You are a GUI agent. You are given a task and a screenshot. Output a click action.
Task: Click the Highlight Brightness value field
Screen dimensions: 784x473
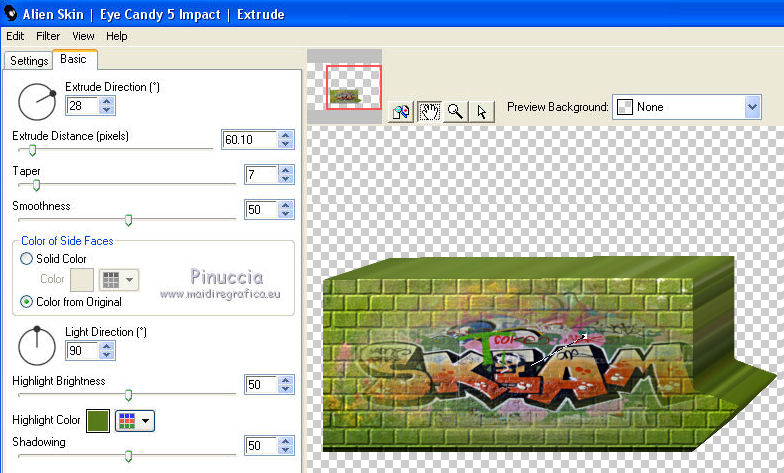[261, 384]
